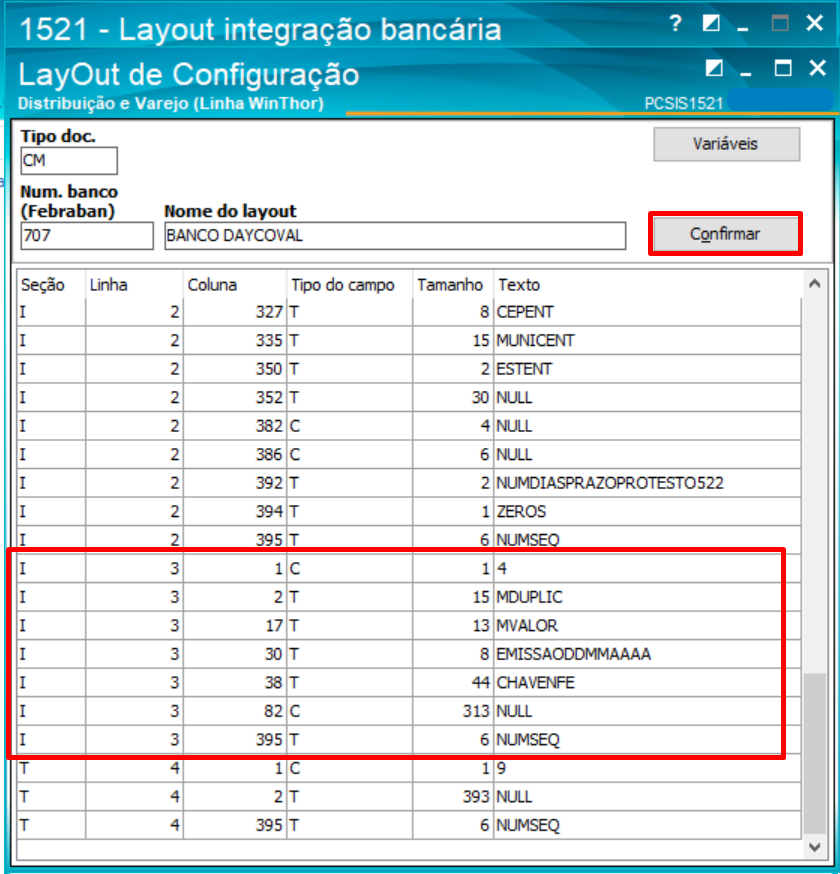840x874 pixels.
Task: Click Tamanho cell 15 in the MUNICENT row
Action: [453, 341]
